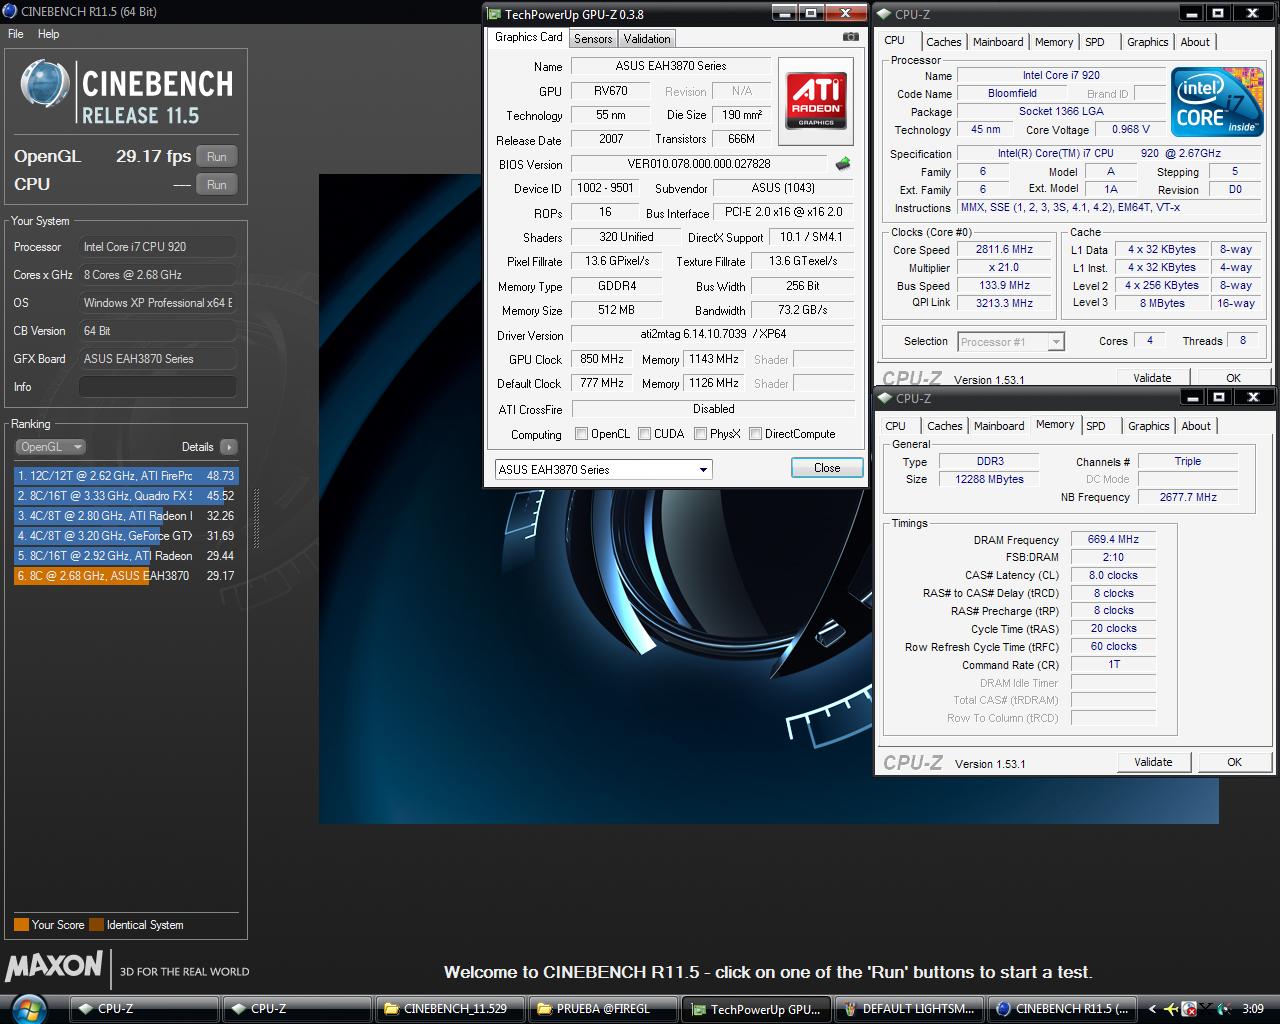1280x1024 pixels.
Task: Open the CINEBENCH_11.529 folder from the taskbar
Action: point(448,1008)
